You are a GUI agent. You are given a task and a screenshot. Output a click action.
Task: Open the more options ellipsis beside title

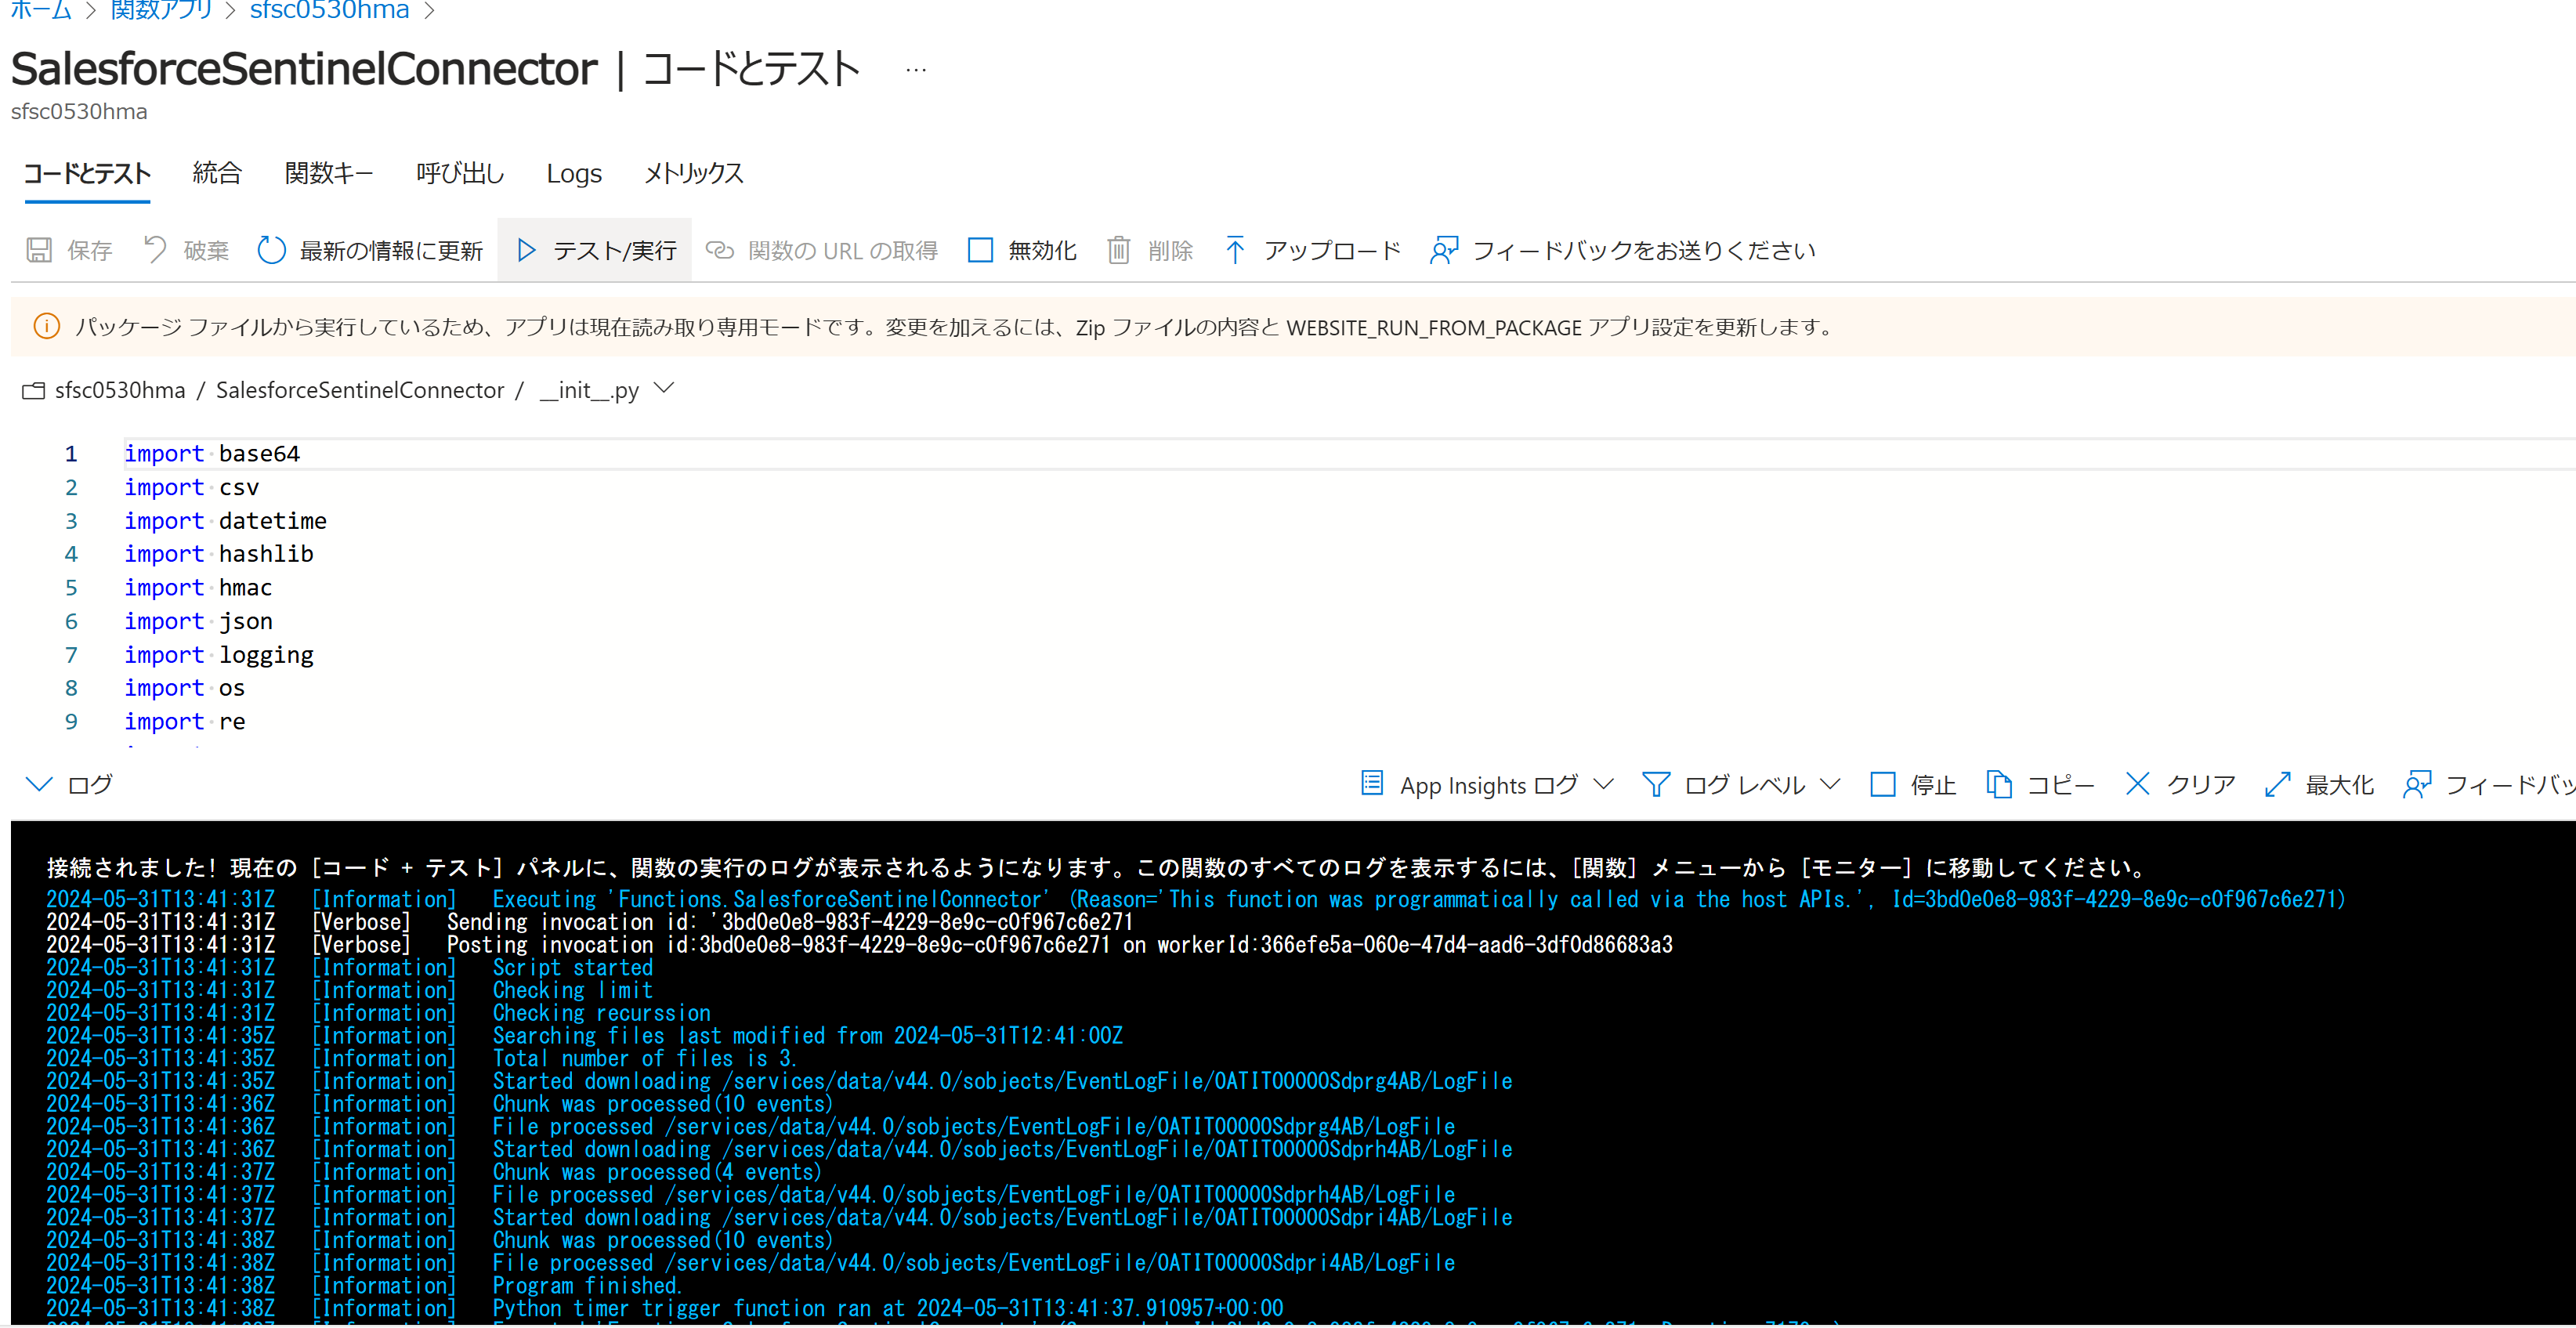click(x=916, y=71)
